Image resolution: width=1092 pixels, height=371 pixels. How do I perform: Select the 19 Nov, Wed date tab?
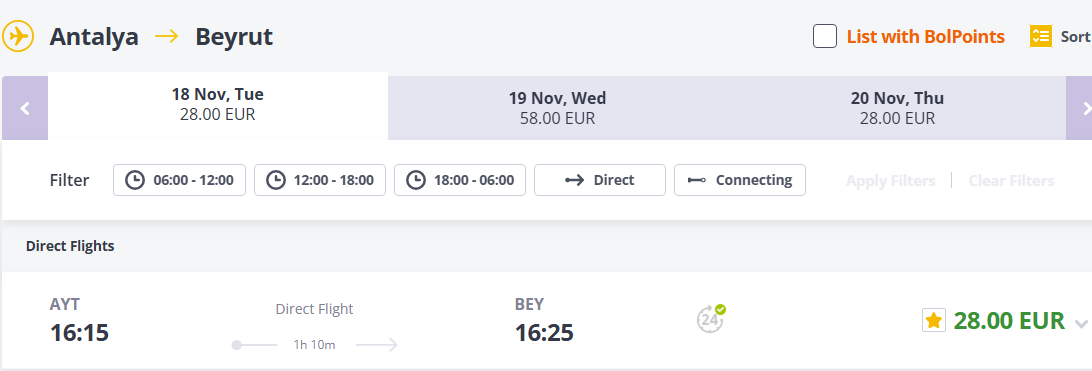(557, 108)
